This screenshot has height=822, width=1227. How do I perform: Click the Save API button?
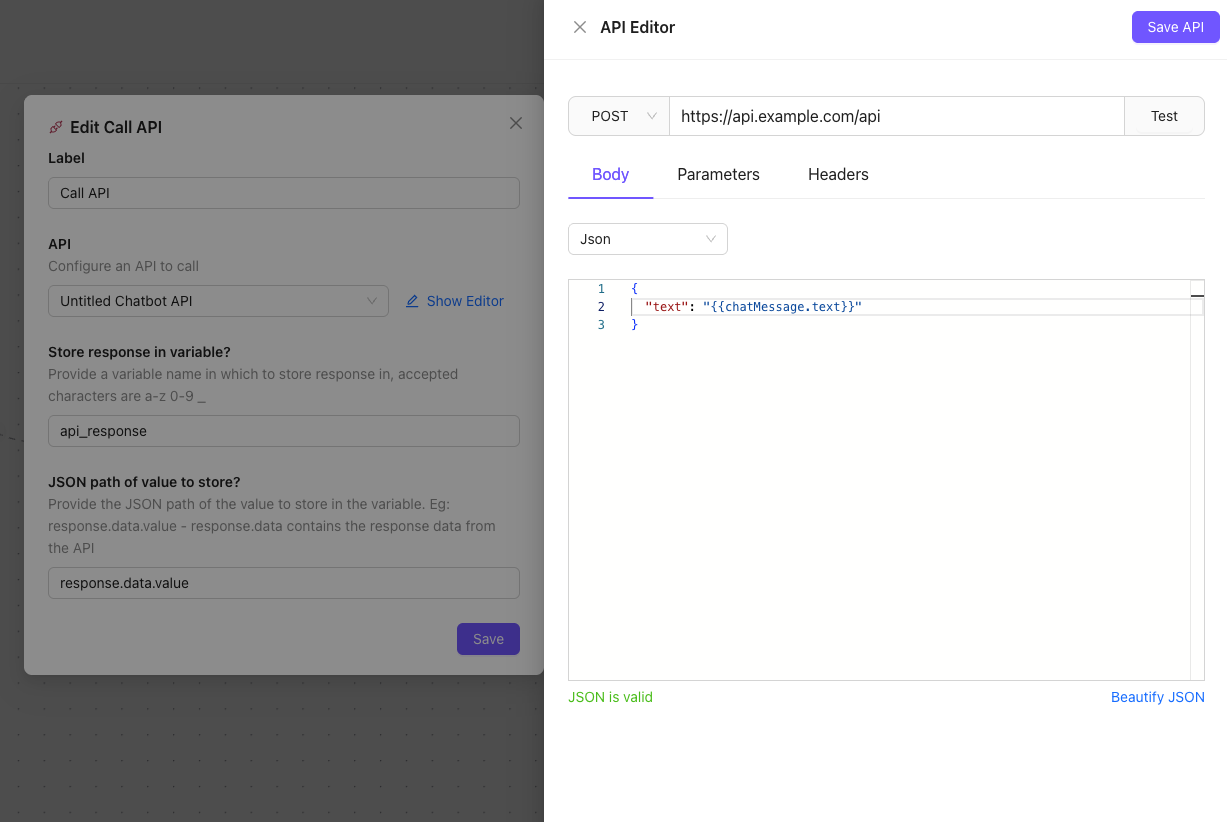click(x=1175, y=27)
